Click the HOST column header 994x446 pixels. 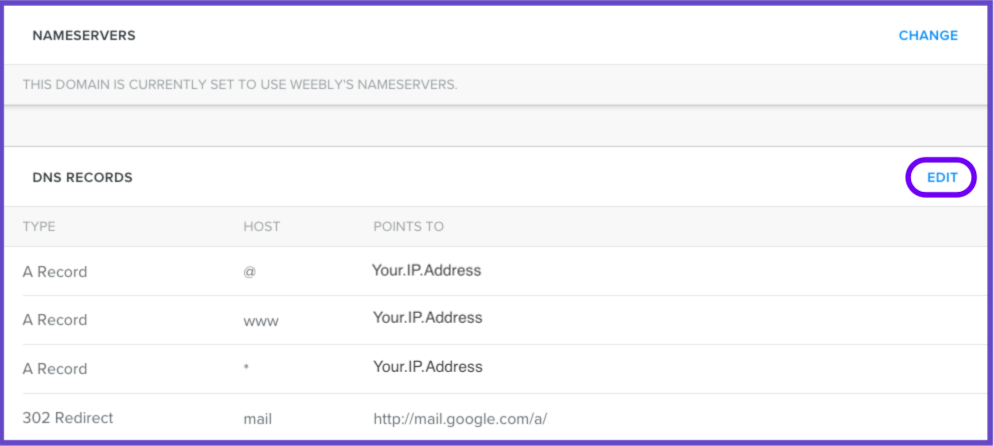click(x=262, y=227)
